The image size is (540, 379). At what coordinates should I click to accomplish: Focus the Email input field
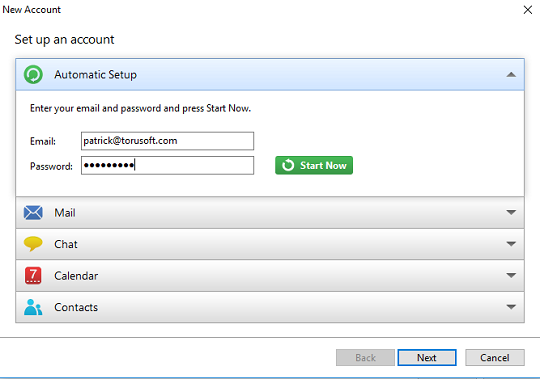coord(167,141)
